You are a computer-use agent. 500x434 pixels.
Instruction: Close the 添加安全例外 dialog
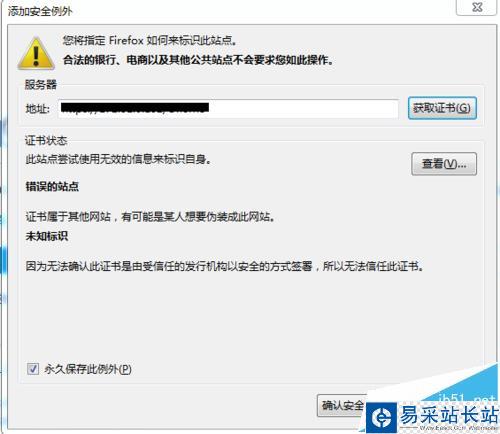[477, 7]
